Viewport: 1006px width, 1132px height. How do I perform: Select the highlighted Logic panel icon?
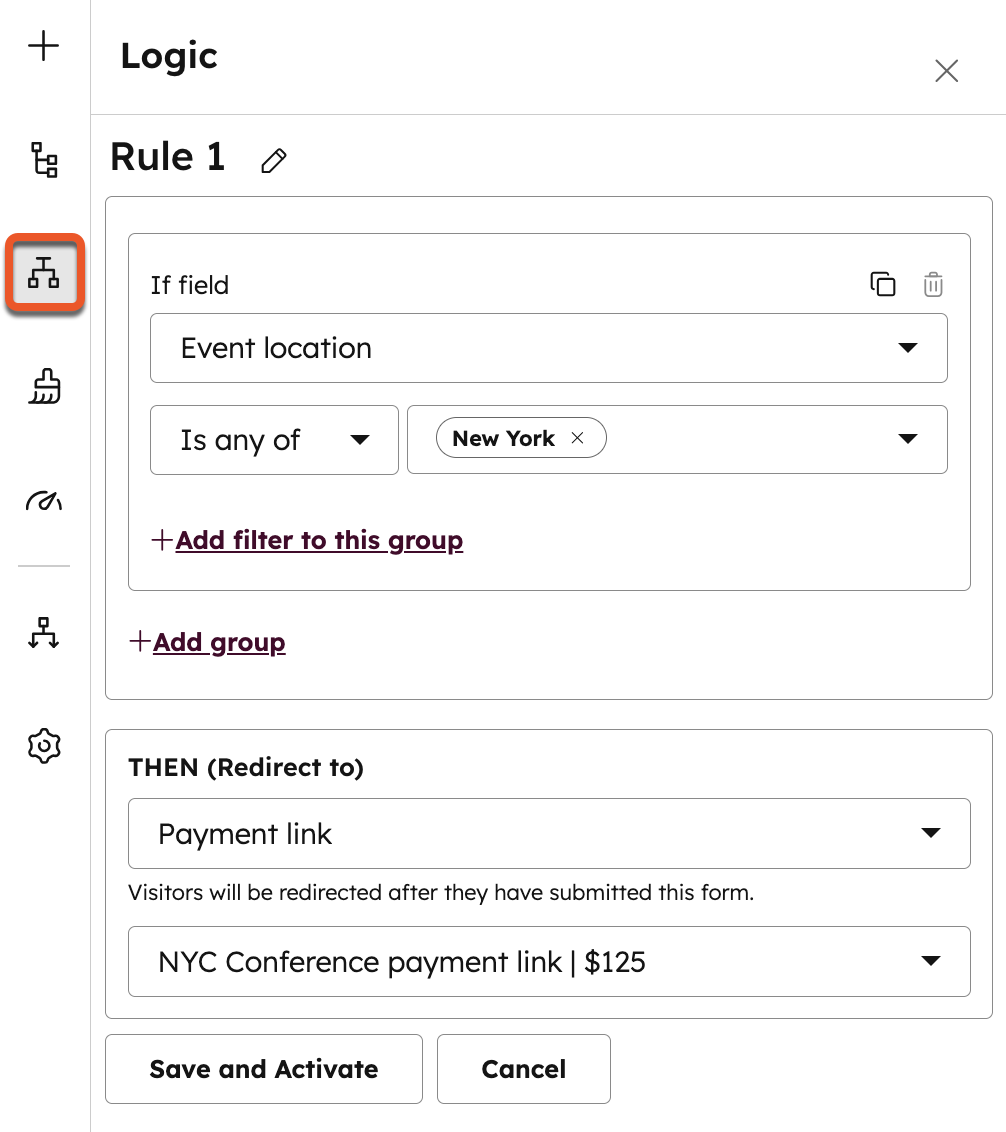coord(44,272)
